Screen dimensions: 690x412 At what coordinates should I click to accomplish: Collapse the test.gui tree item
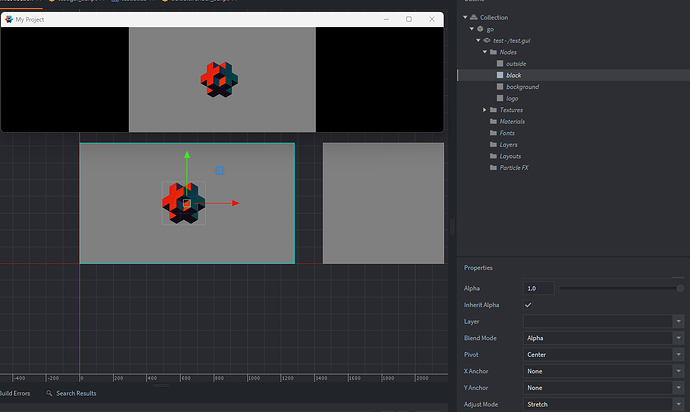(478, 40)
